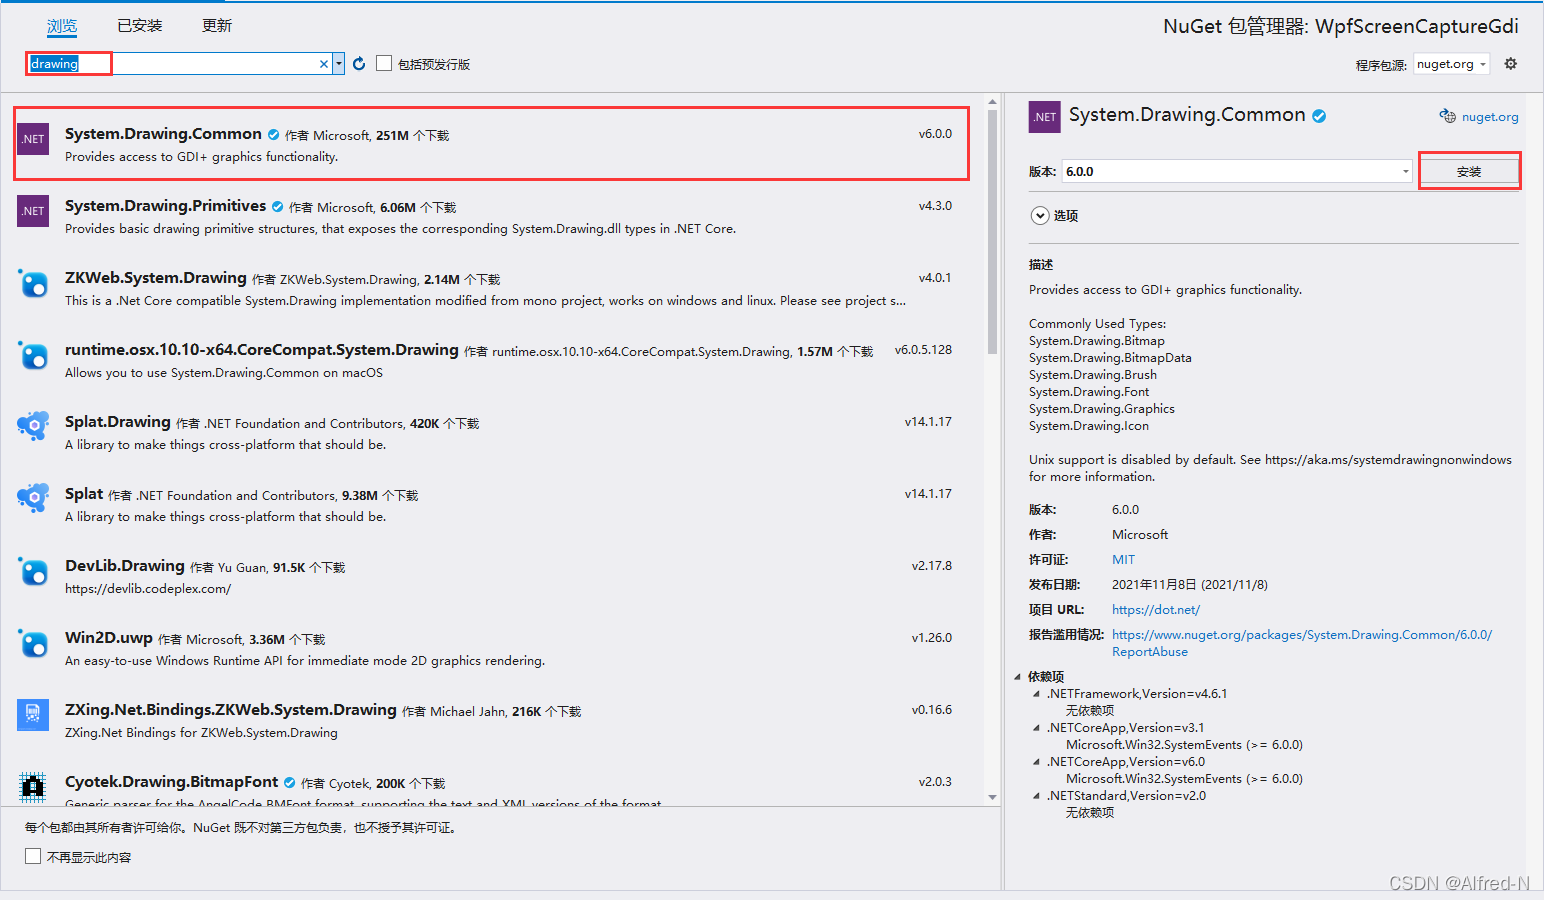The image size is (1544, 900).
Task: Click the https://devlib.codeplex.com/ description text
Action: pos(148,589)
